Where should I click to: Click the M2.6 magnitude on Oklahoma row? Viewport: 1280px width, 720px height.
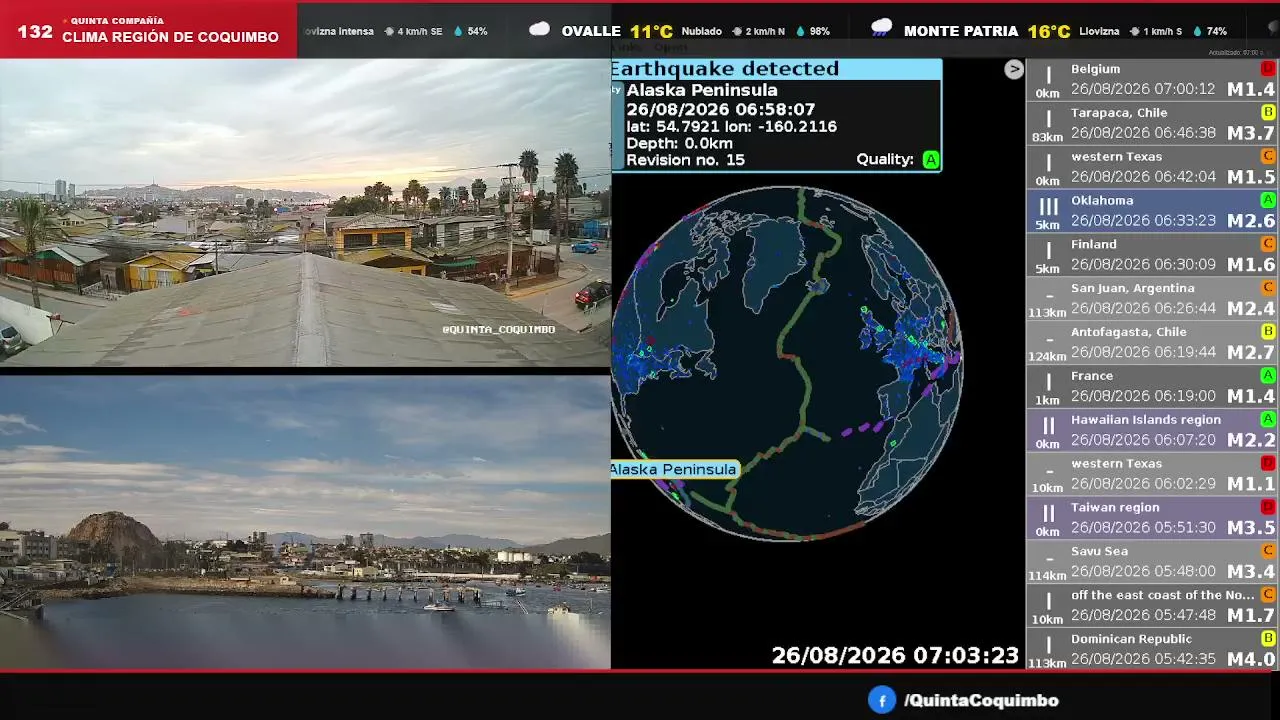pyautogui.click(x=1251, y=221)
